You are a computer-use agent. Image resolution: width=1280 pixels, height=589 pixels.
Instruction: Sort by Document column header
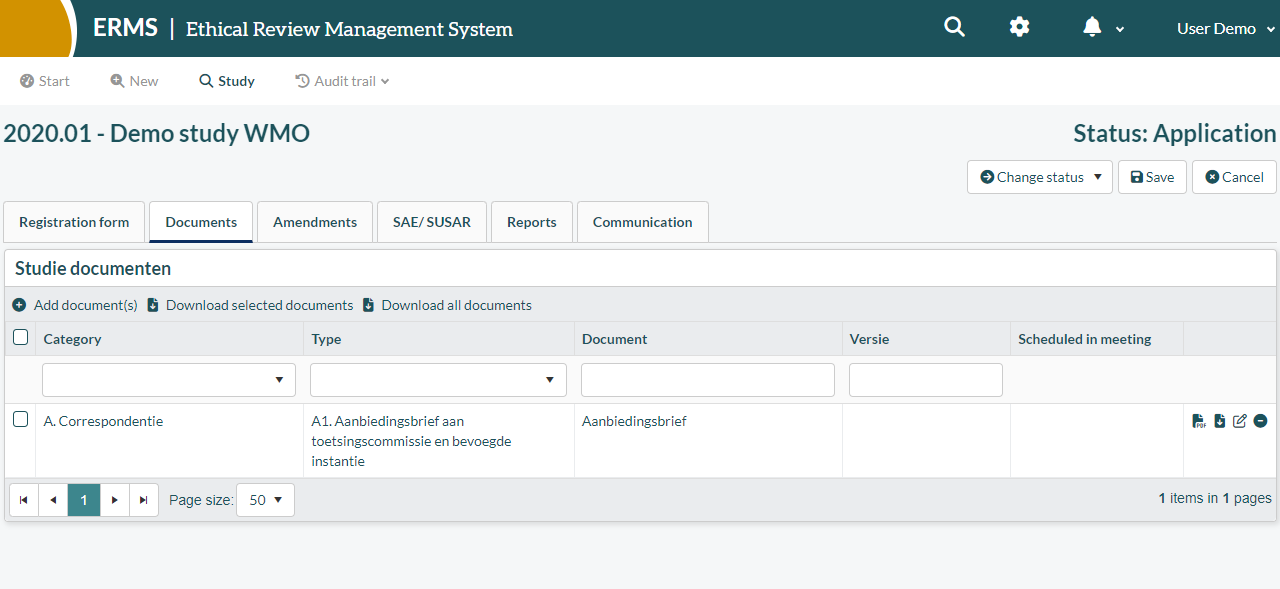click(615, 339)
